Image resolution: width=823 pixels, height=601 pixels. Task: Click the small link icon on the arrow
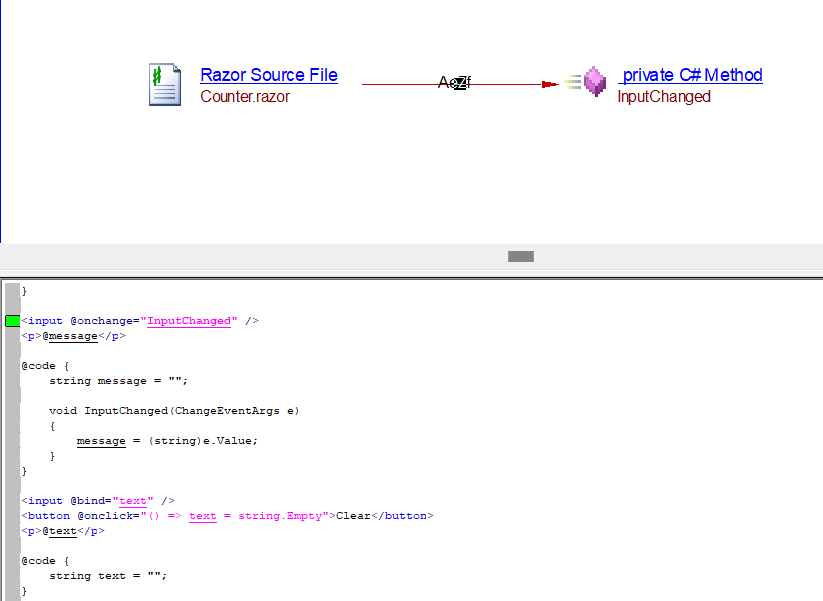tap(458, 85)
